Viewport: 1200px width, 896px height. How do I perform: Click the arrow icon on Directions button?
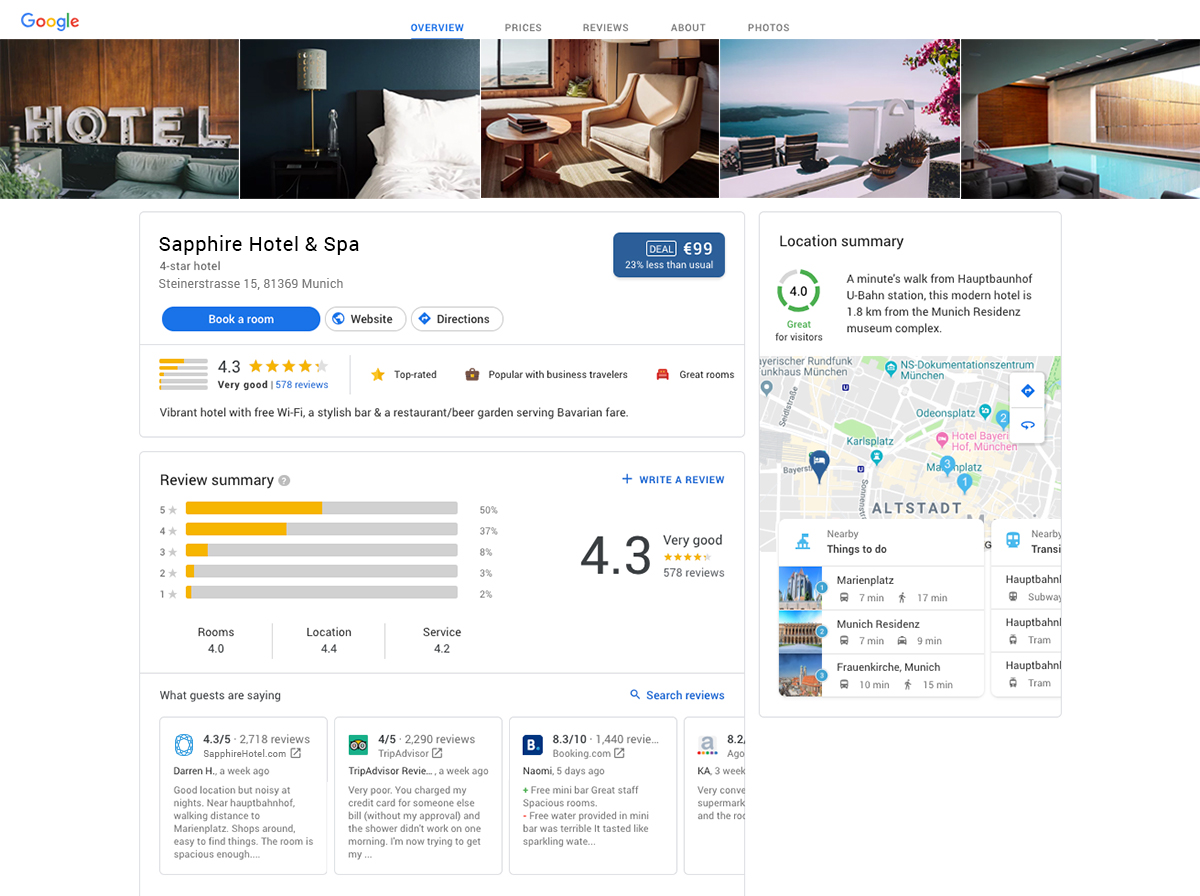424,319
